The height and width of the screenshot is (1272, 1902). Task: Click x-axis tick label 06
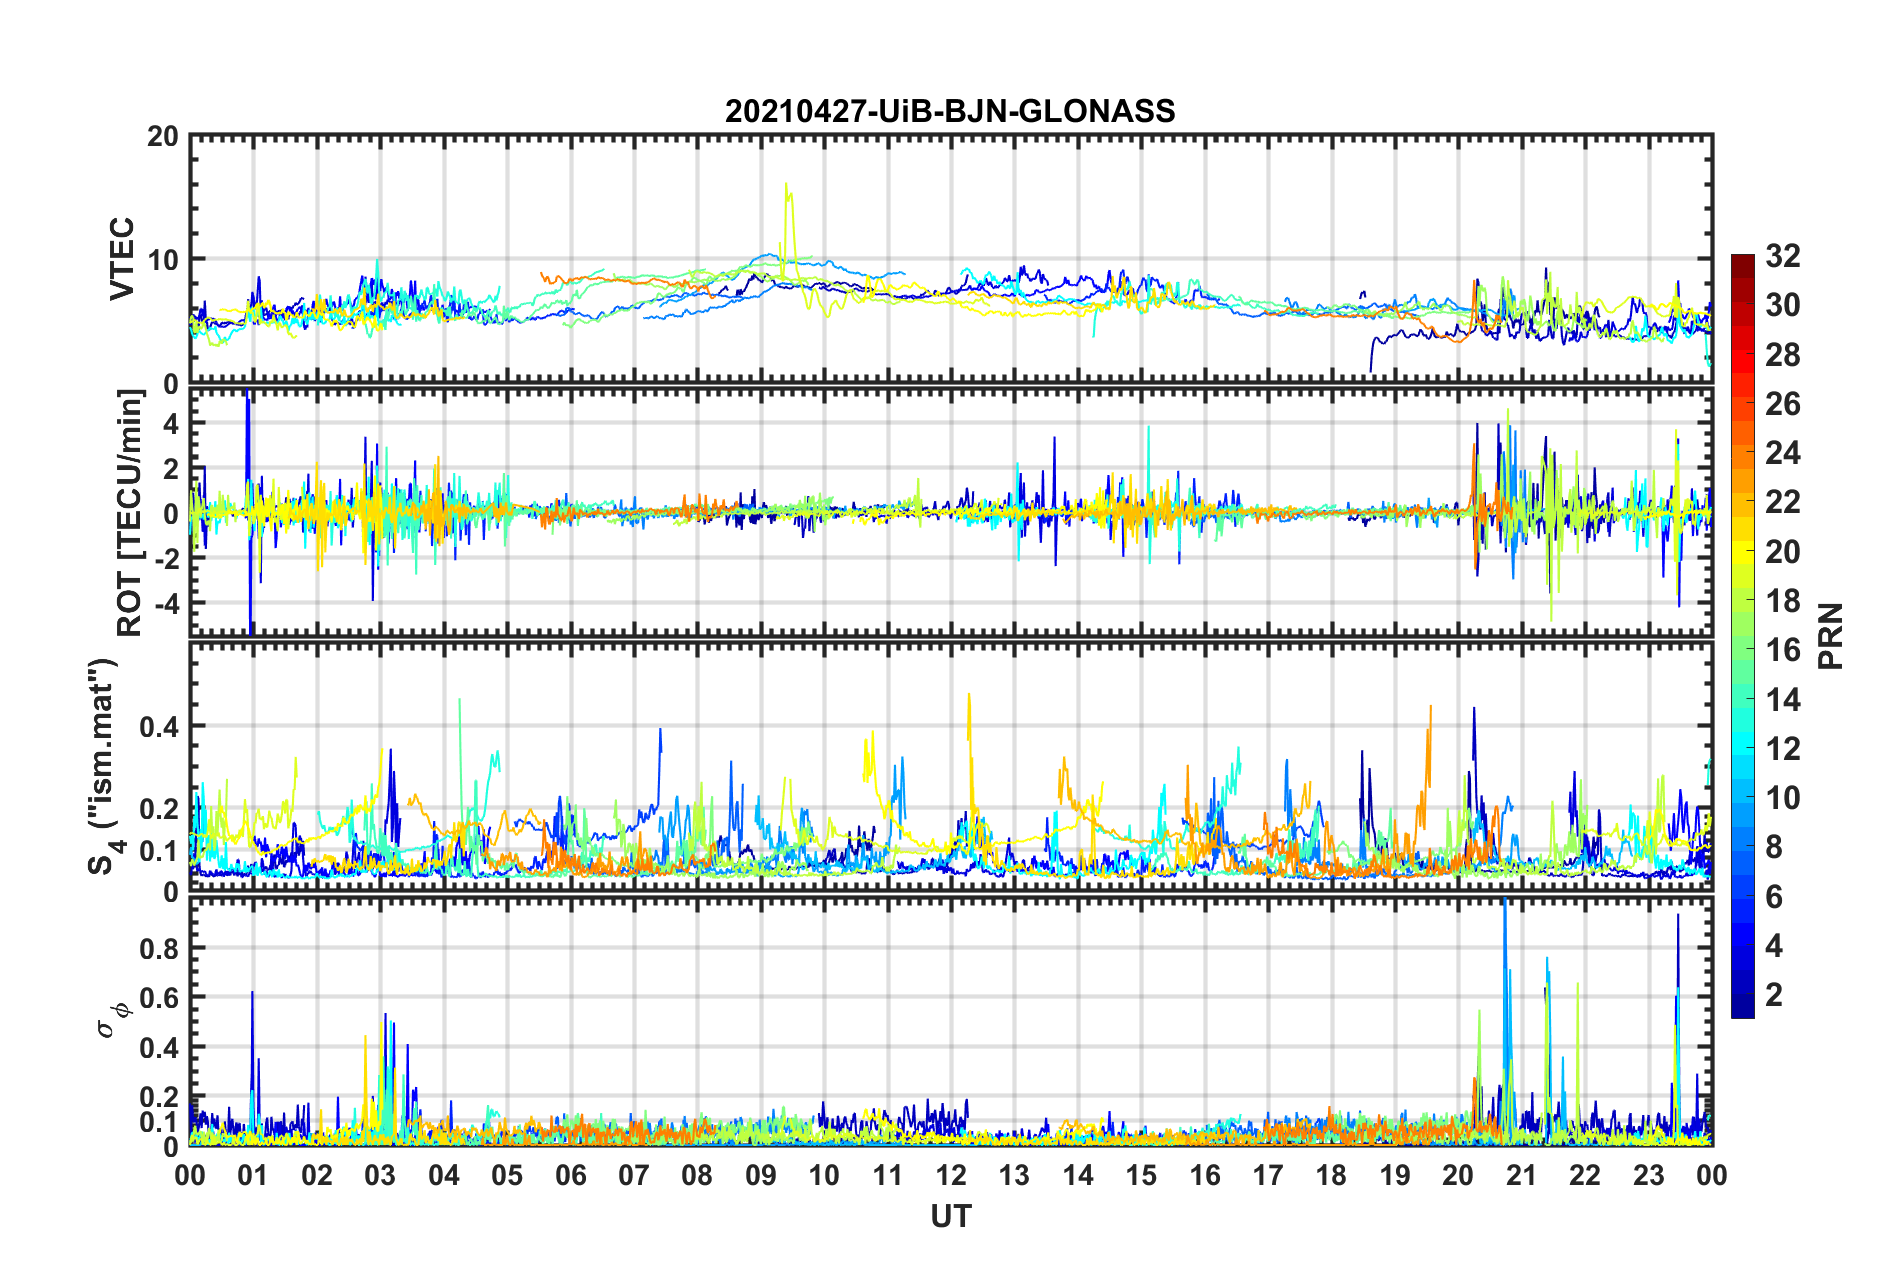(570, 1176)
